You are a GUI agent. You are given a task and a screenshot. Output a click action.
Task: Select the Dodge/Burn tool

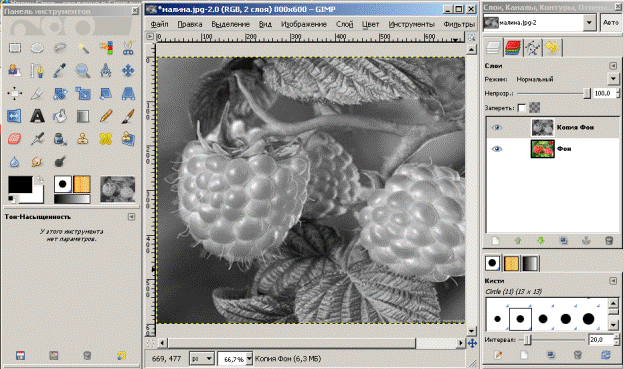[x=60, y=162]
